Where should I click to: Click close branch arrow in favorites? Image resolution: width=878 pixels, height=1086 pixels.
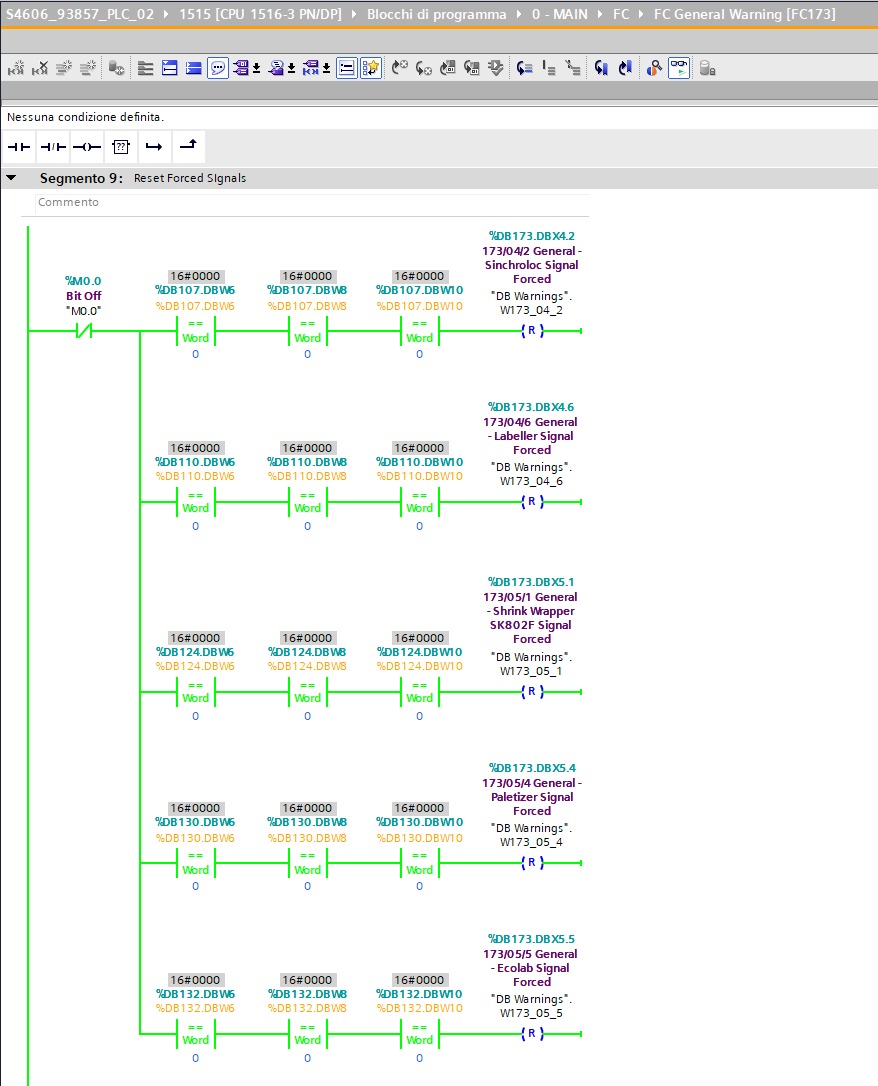click(x=188, y=145)
